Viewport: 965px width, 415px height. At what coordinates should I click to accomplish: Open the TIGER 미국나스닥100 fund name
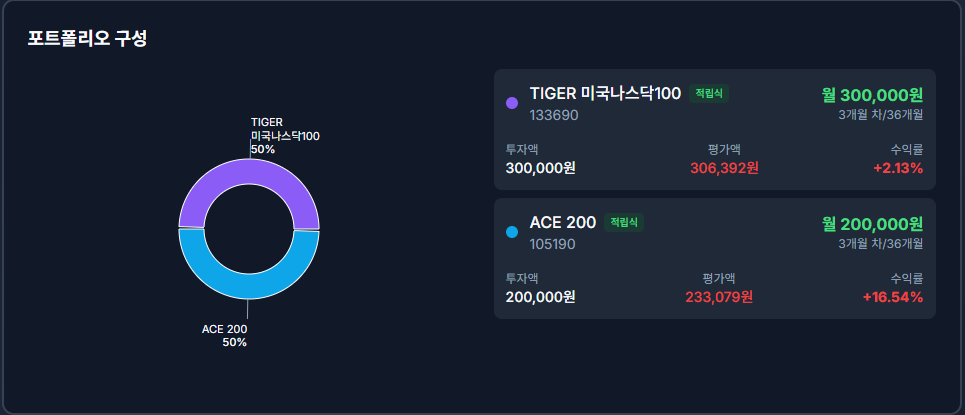(605, 93)
